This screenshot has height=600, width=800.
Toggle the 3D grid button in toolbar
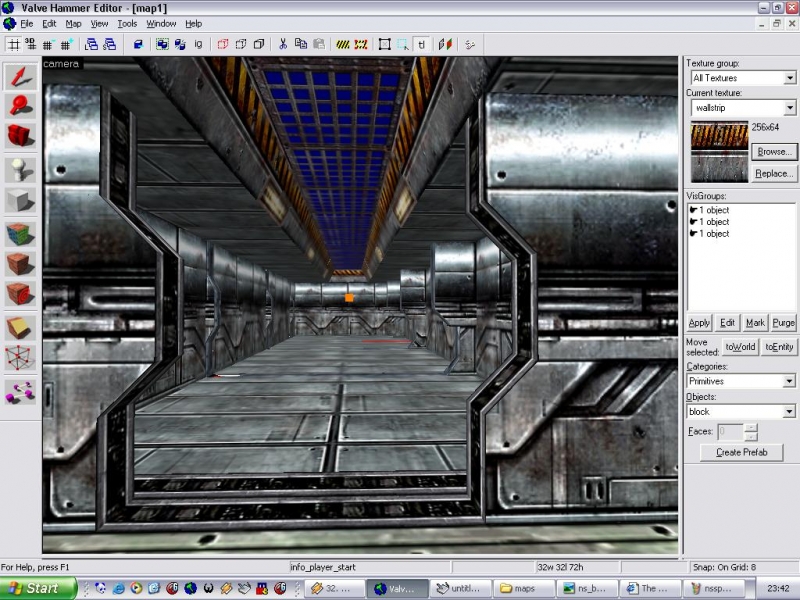tap(30, 44)
